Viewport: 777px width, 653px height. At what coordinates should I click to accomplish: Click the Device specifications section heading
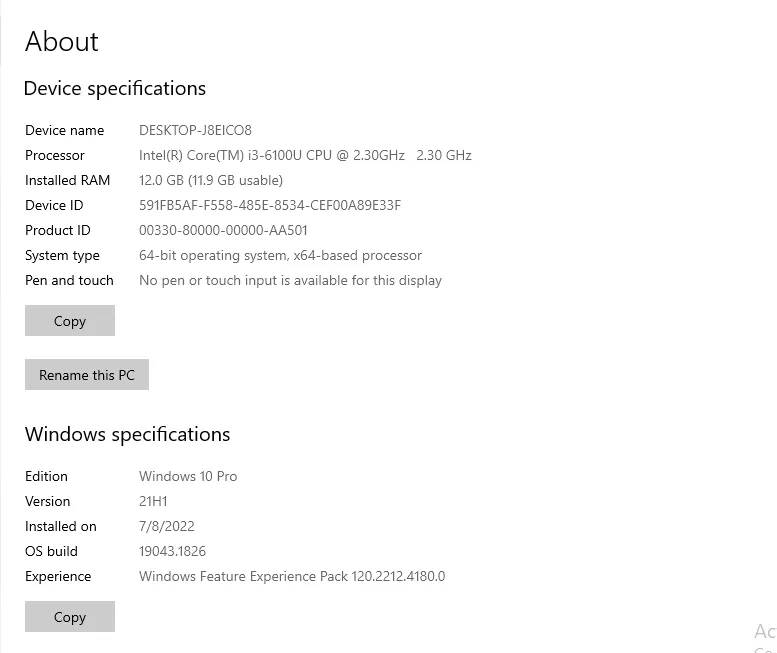pyautogui.click(x=115, y=89)
